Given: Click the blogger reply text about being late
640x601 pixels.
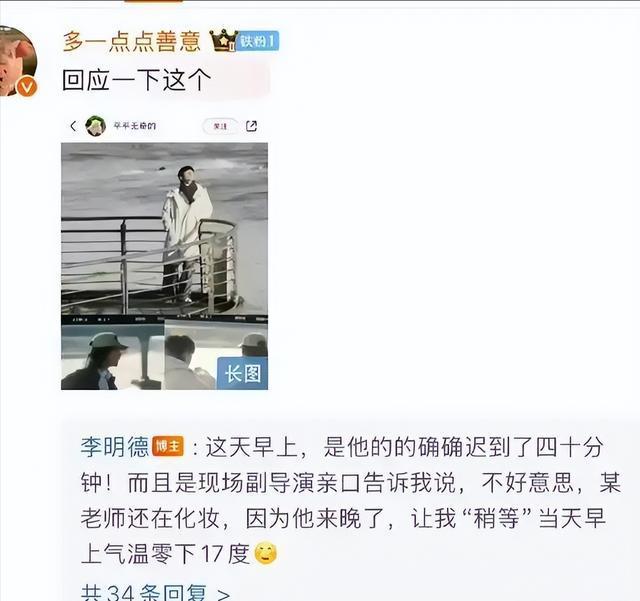Looking at the screenshot, I should tap(350, 500).
